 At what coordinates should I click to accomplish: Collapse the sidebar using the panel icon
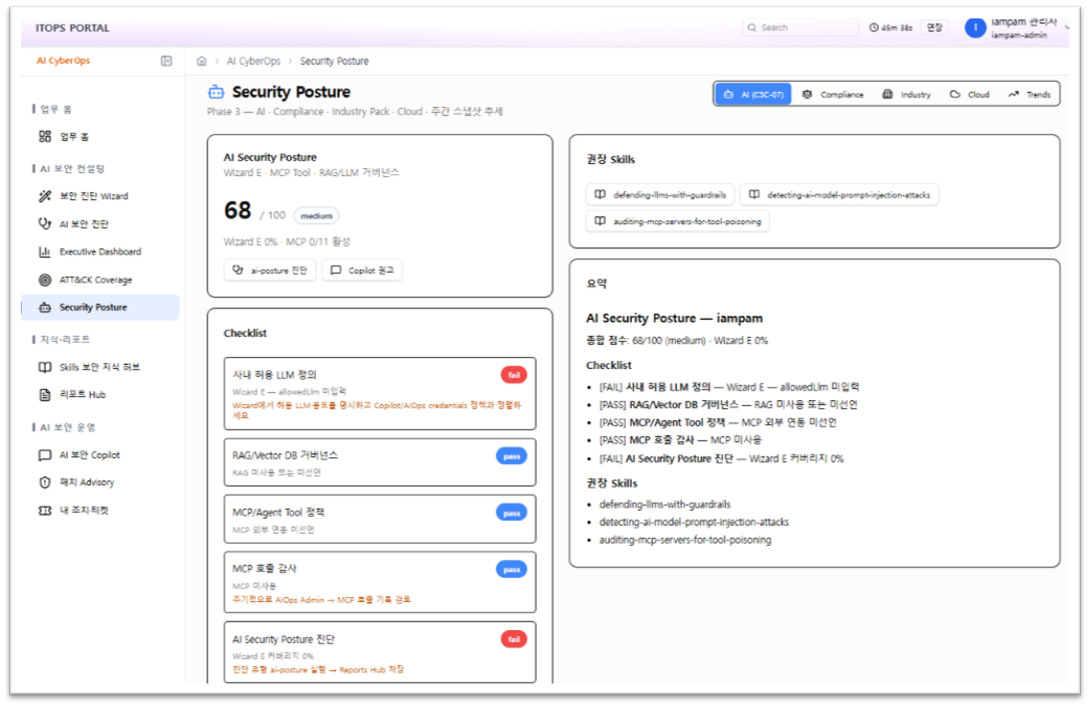pyautogui.click(x=166, y=61)
